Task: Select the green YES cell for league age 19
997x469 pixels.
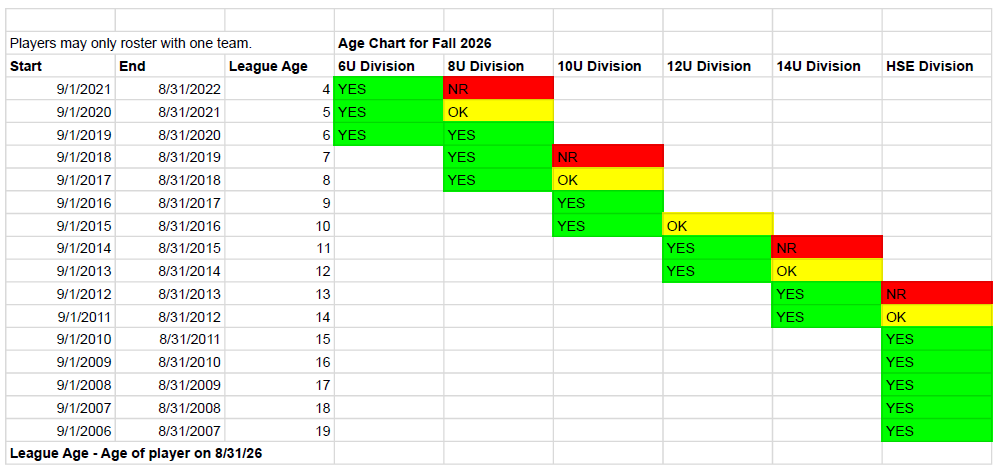Action: (937, 431)
